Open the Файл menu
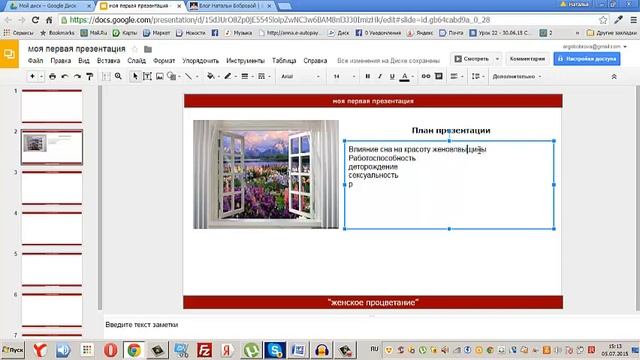Viewport: 640px width, 360px height. [36, 60]
